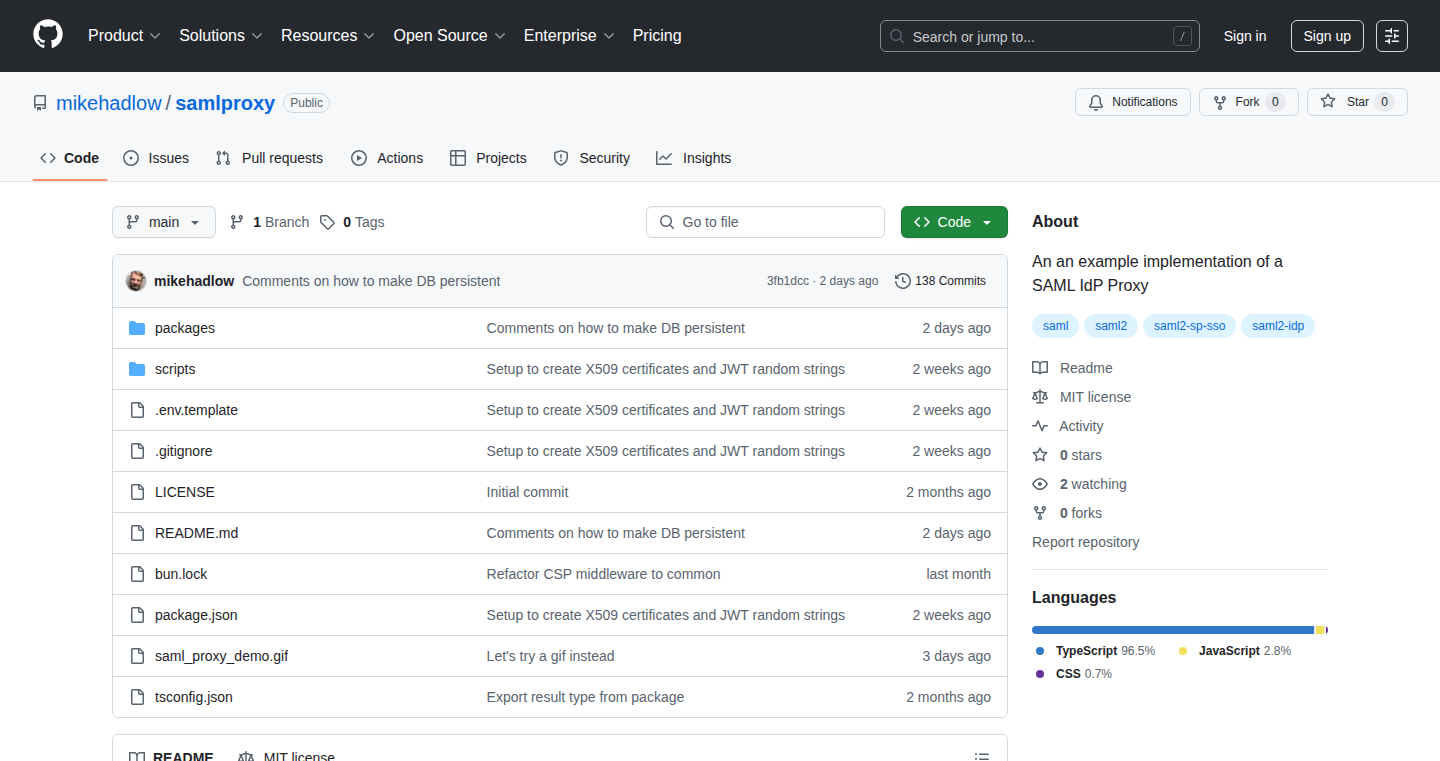Click the Search or jump to field
The width and height of the screenshot is (1440, 761).
tap(1040, 36)
